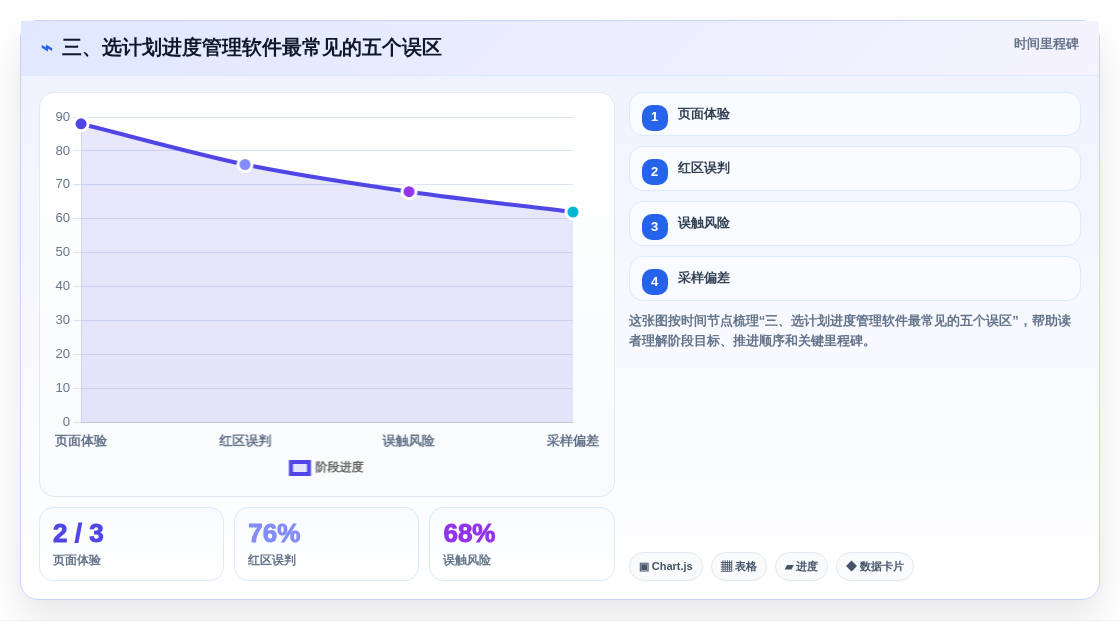Click the 2 / 3 页面体验 stat card
Image resolution: width=1120 pixels, height=621 pixels.
131,545
